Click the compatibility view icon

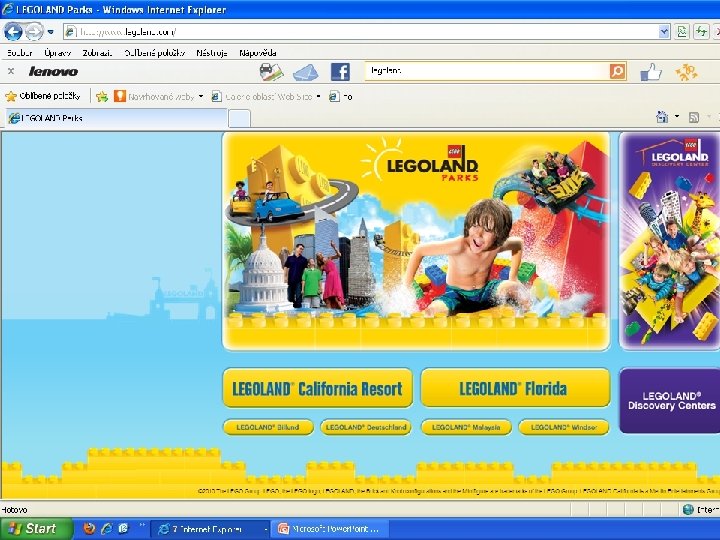click(x=682, y=32)
